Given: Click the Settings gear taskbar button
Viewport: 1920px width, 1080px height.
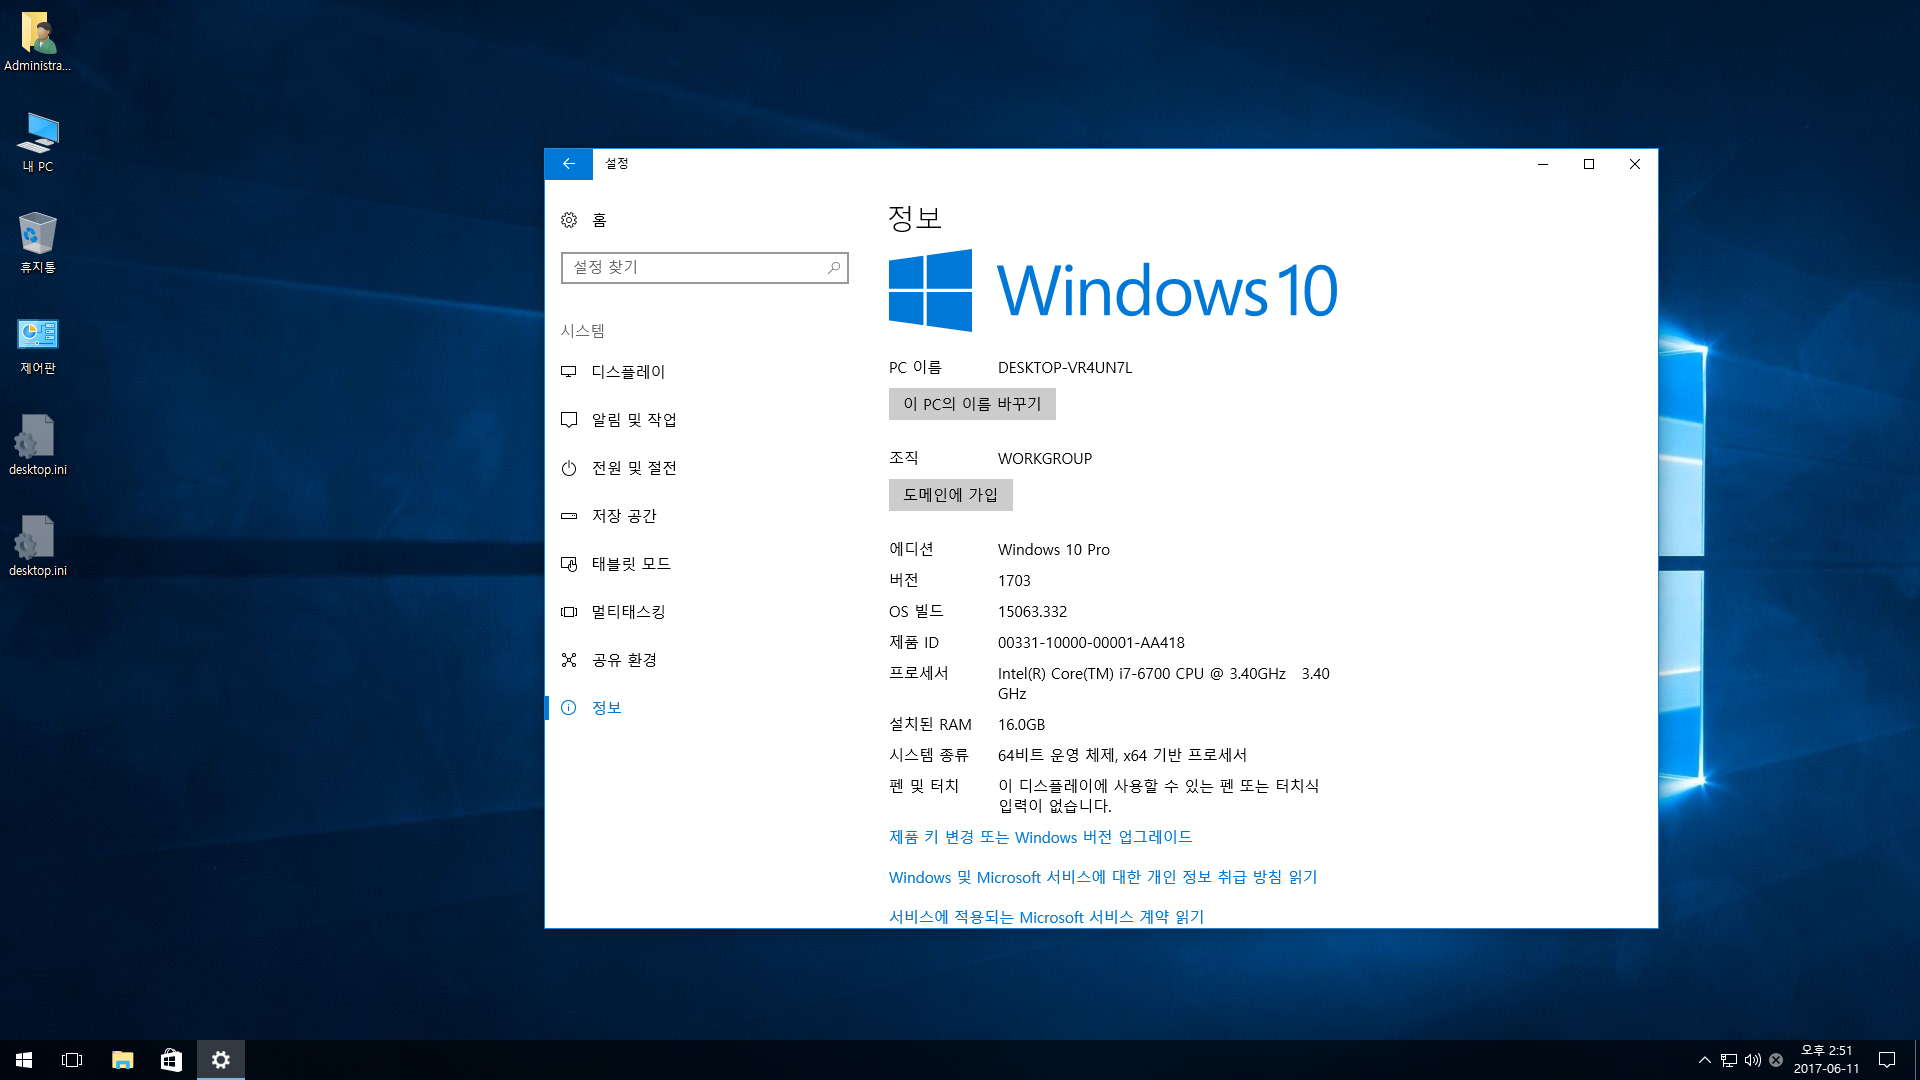Looking at the screenshot, I should (221, 1060).
